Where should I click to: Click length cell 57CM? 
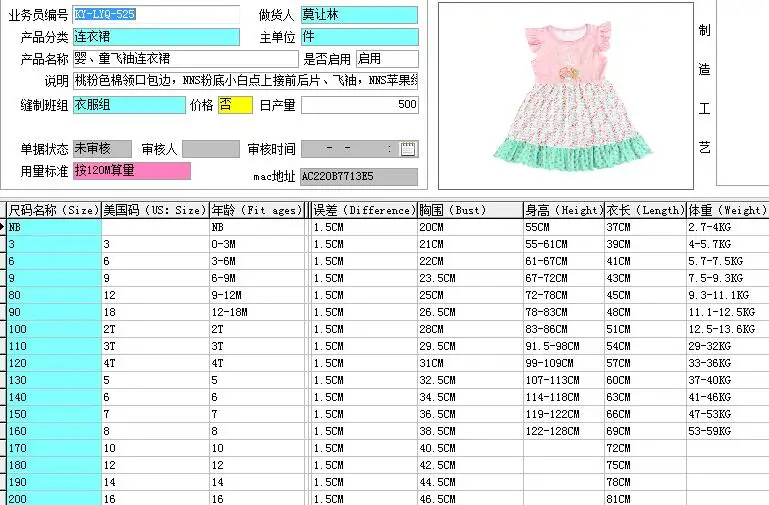(645, 363)
